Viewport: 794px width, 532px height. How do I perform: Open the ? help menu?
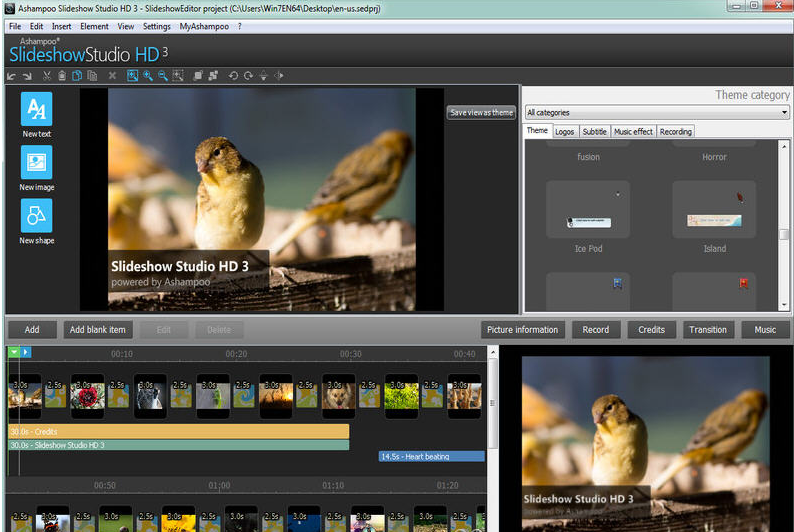240,26
